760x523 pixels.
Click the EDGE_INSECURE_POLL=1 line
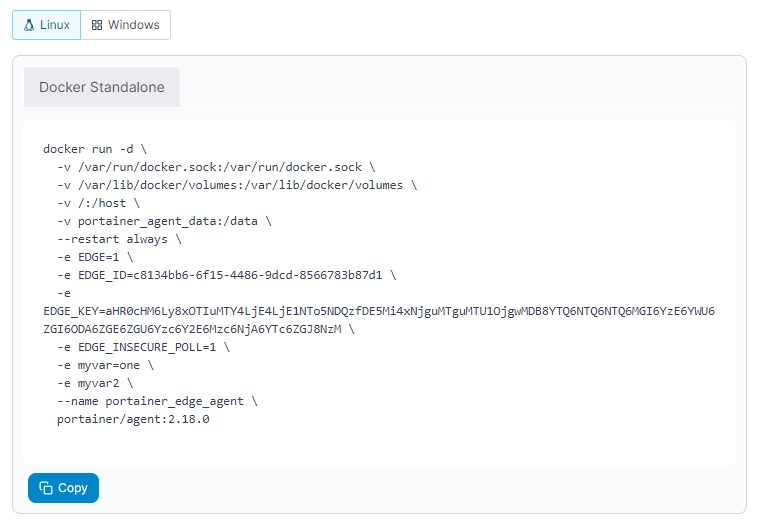click(x=143, y=347)
